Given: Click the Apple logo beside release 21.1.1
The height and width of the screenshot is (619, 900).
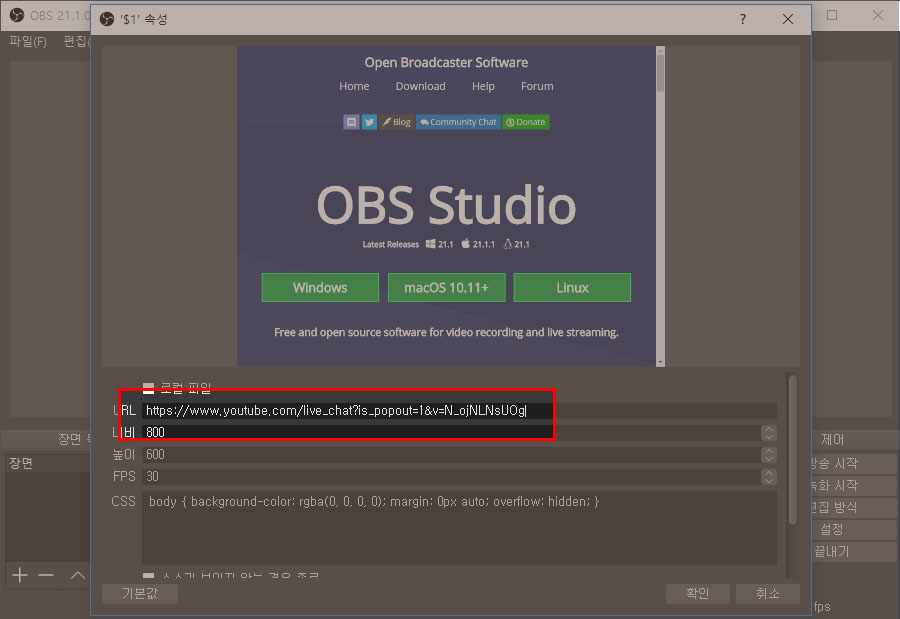Looking at the screenshot, I should [x=465, y=243].
